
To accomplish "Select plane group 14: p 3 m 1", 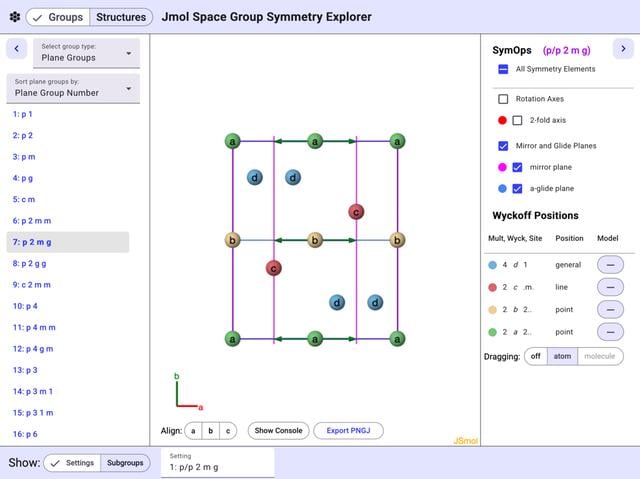I will pos(33,391).
